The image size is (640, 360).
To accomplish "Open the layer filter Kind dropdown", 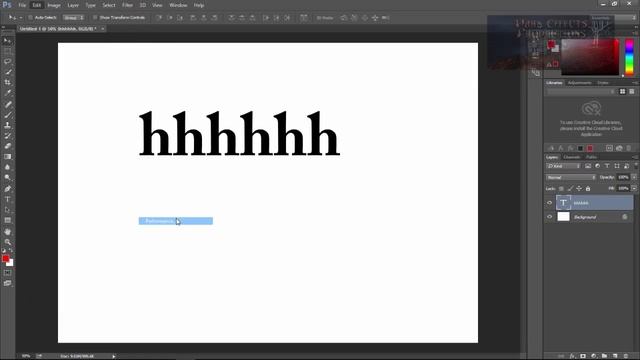I will click(x=563, y=166).
